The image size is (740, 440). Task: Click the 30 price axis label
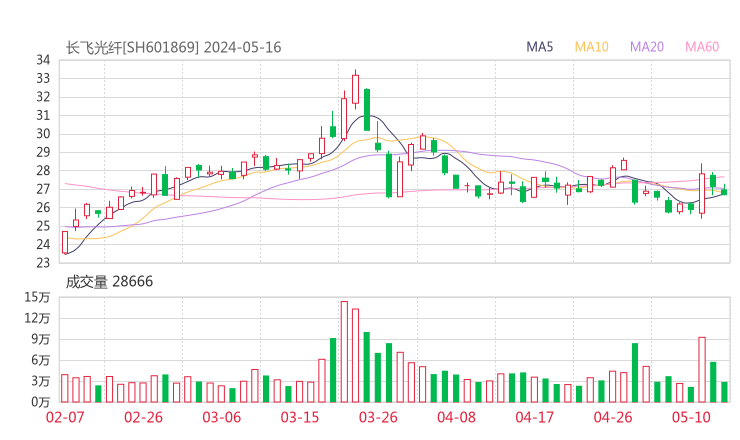(x=43, y=134)
